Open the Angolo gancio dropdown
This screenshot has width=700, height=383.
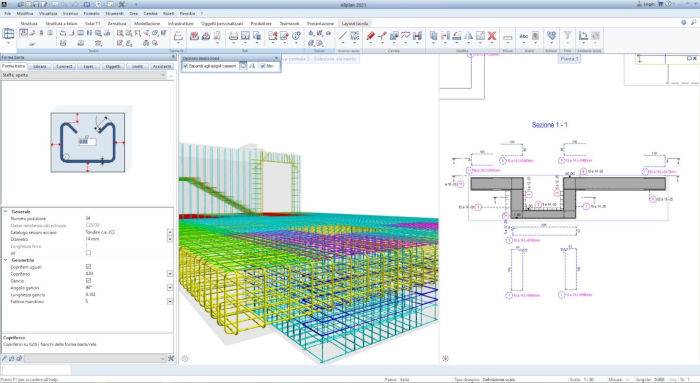coord(170,287)
